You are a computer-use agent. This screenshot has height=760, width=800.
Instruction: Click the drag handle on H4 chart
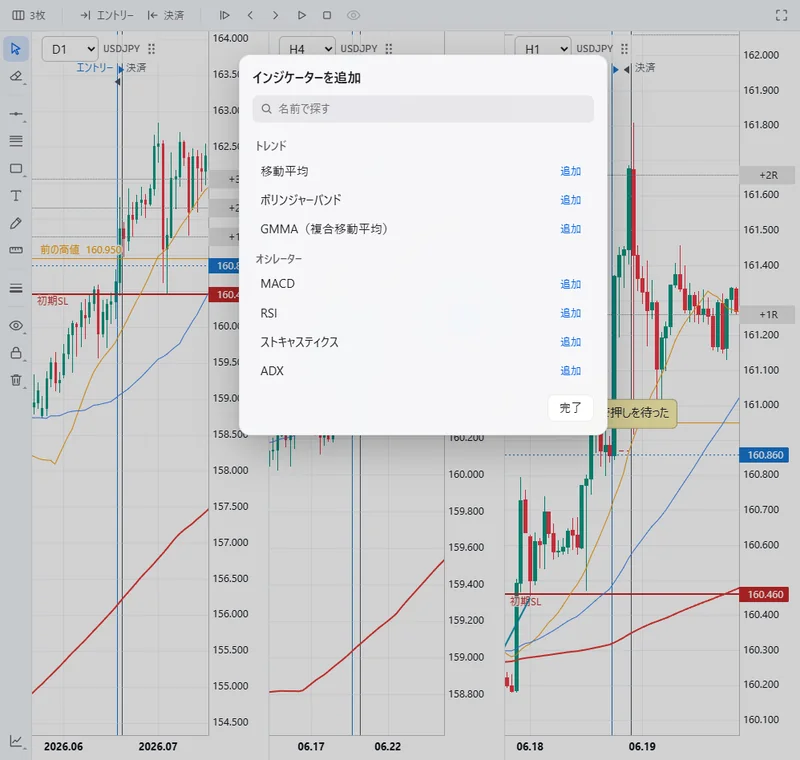(x=389, y=49)
